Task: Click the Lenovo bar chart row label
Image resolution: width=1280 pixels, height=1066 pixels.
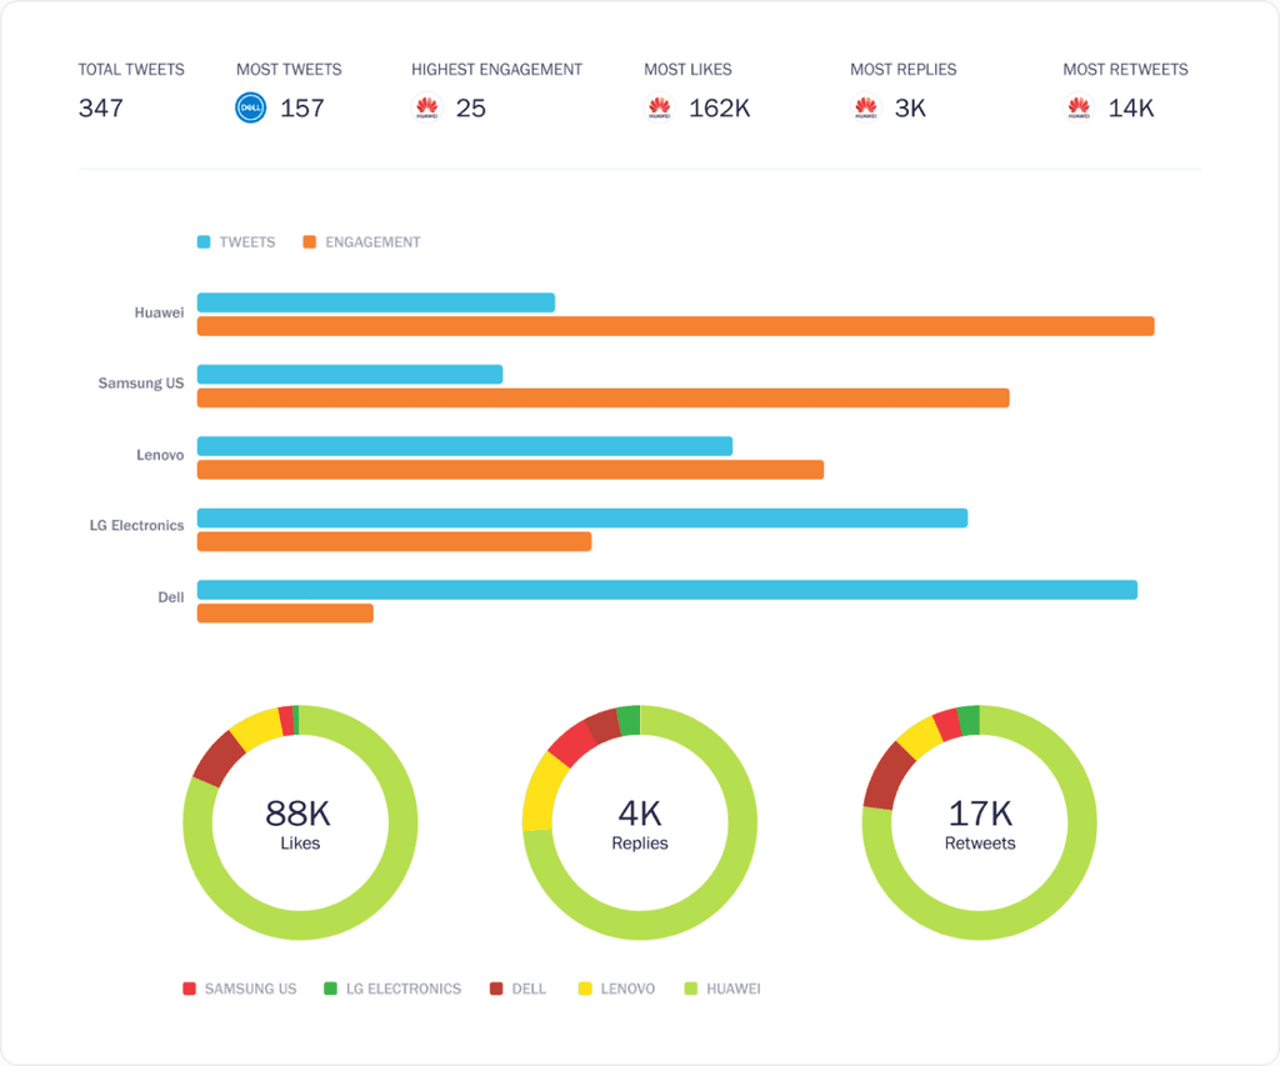Action: tap(160, 455)
